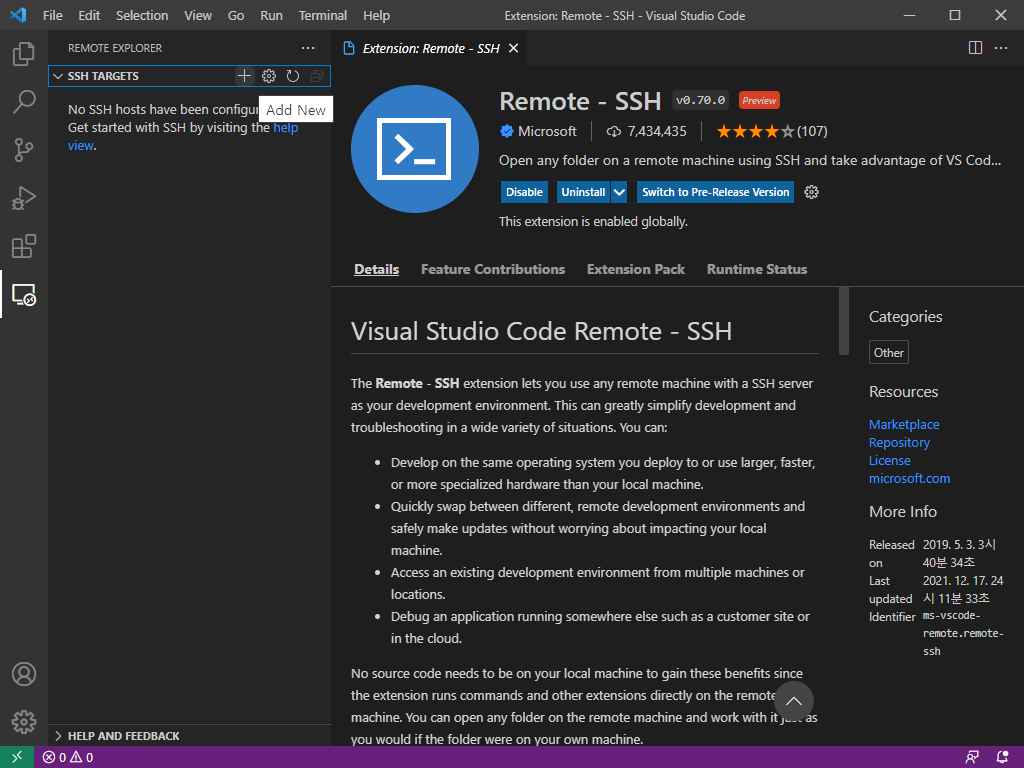The width and height of the screenshot is (1024, 768).
Task: Switch to Extension Pack tab
Action: 635,269
